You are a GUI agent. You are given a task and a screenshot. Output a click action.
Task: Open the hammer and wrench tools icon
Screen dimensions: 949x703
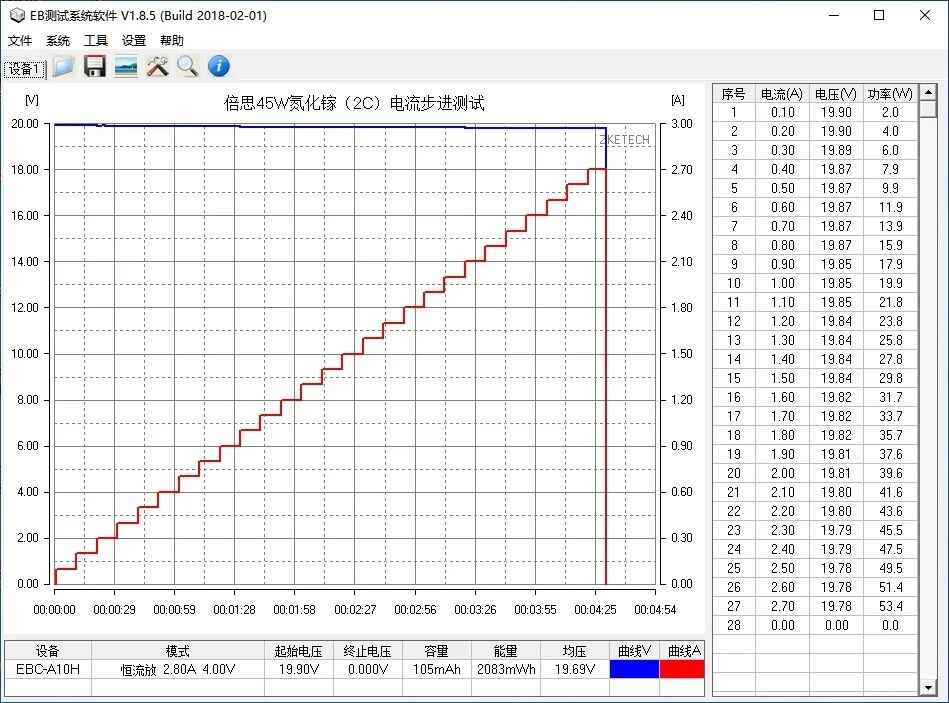pyautogui.click(x=157, y=67)
